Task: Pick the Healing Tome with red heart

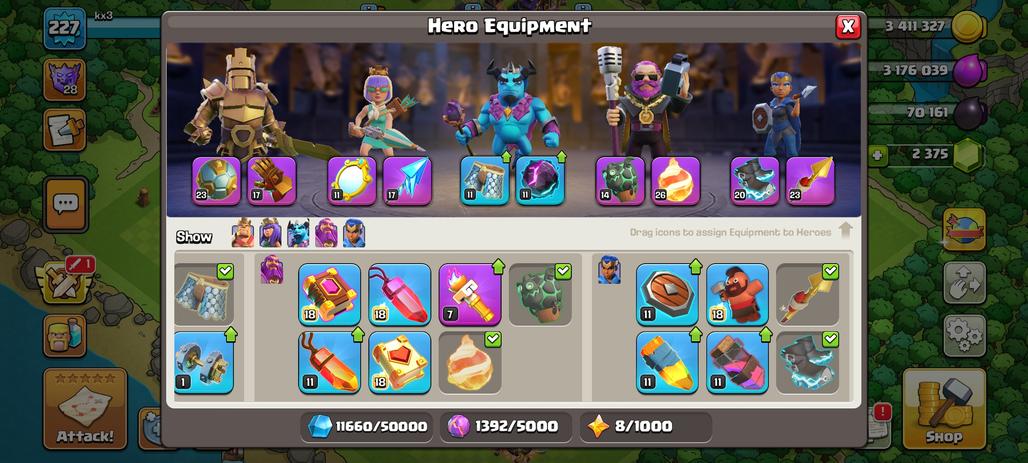Action: 400,363
